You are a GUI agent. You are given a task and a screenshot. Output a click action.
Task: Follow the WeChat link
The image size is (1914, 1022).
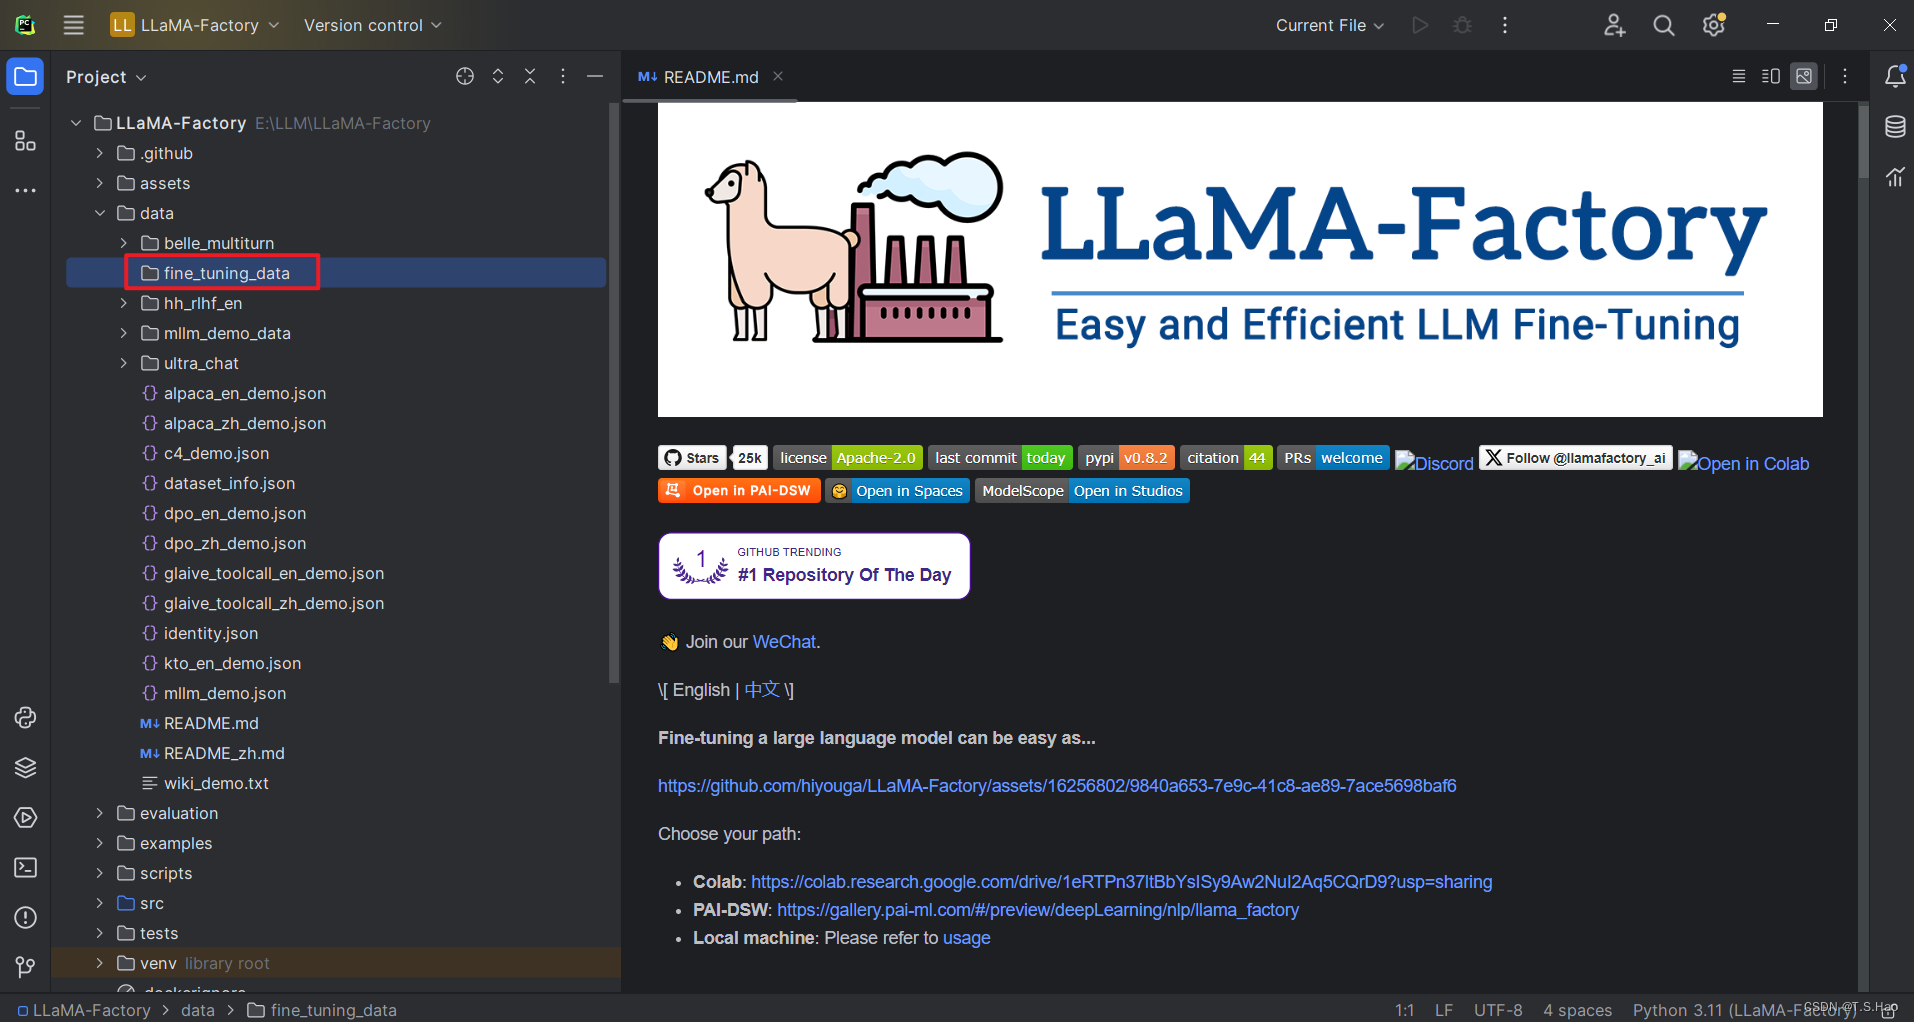784,642
